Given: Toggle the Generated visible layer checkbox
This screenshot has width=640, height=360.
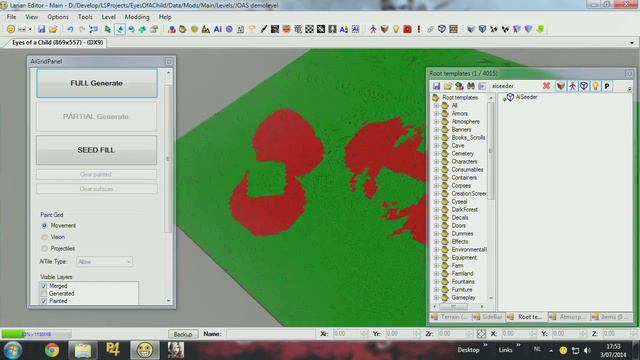Looking at the screenshot, I should [x=44, y=293].
